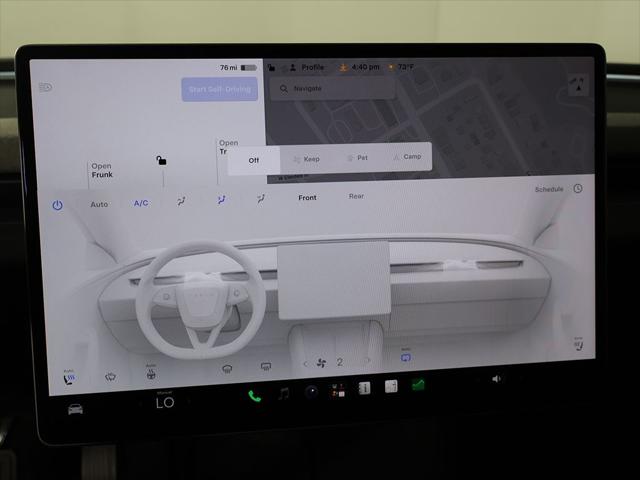Tap the climate power icon
The width and height of the screenshot is (640, 480).
click(58, 205)
